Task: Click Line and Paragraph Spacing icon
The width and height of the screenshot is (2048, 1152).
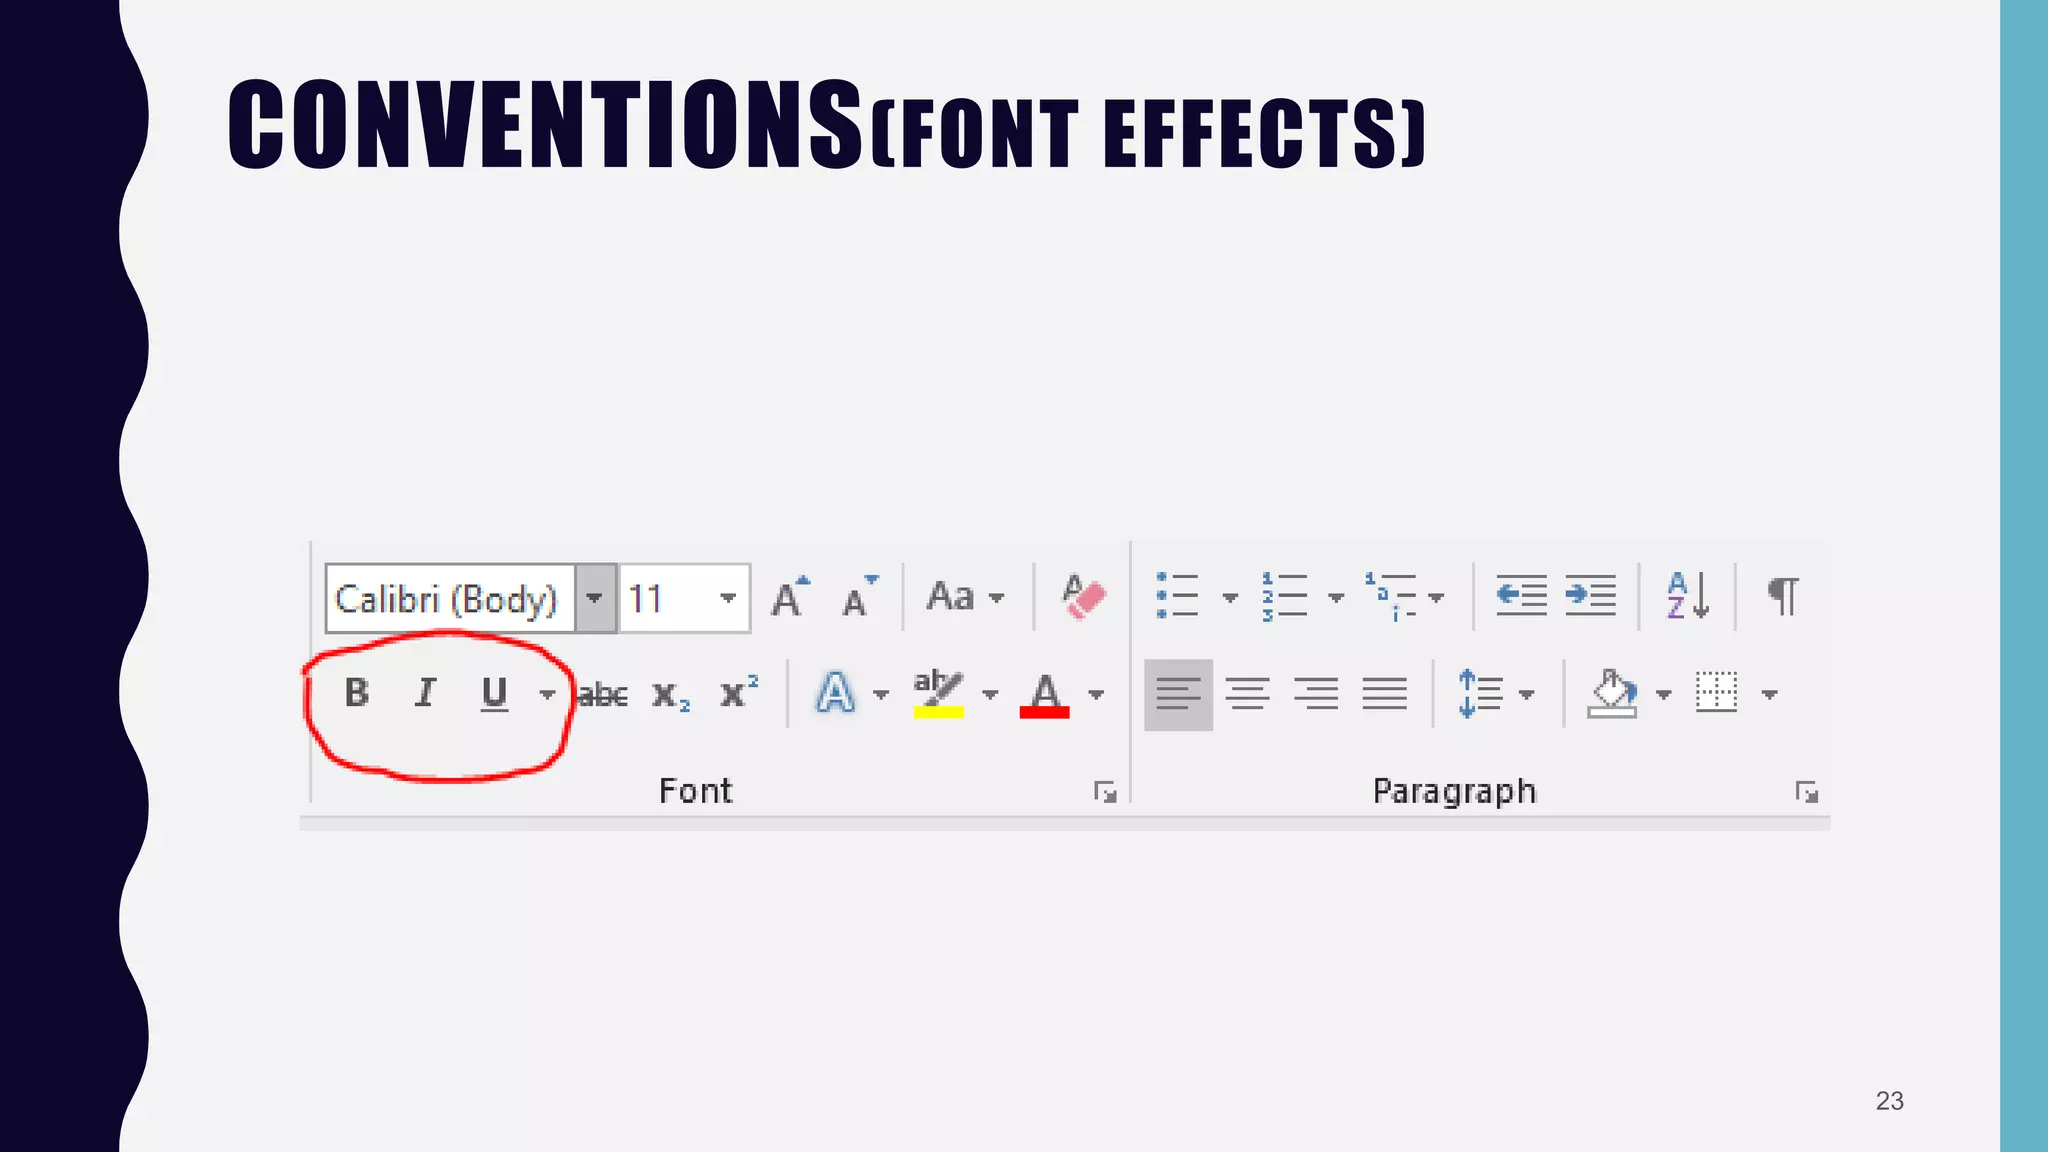Action: (x=1481, y=694)
